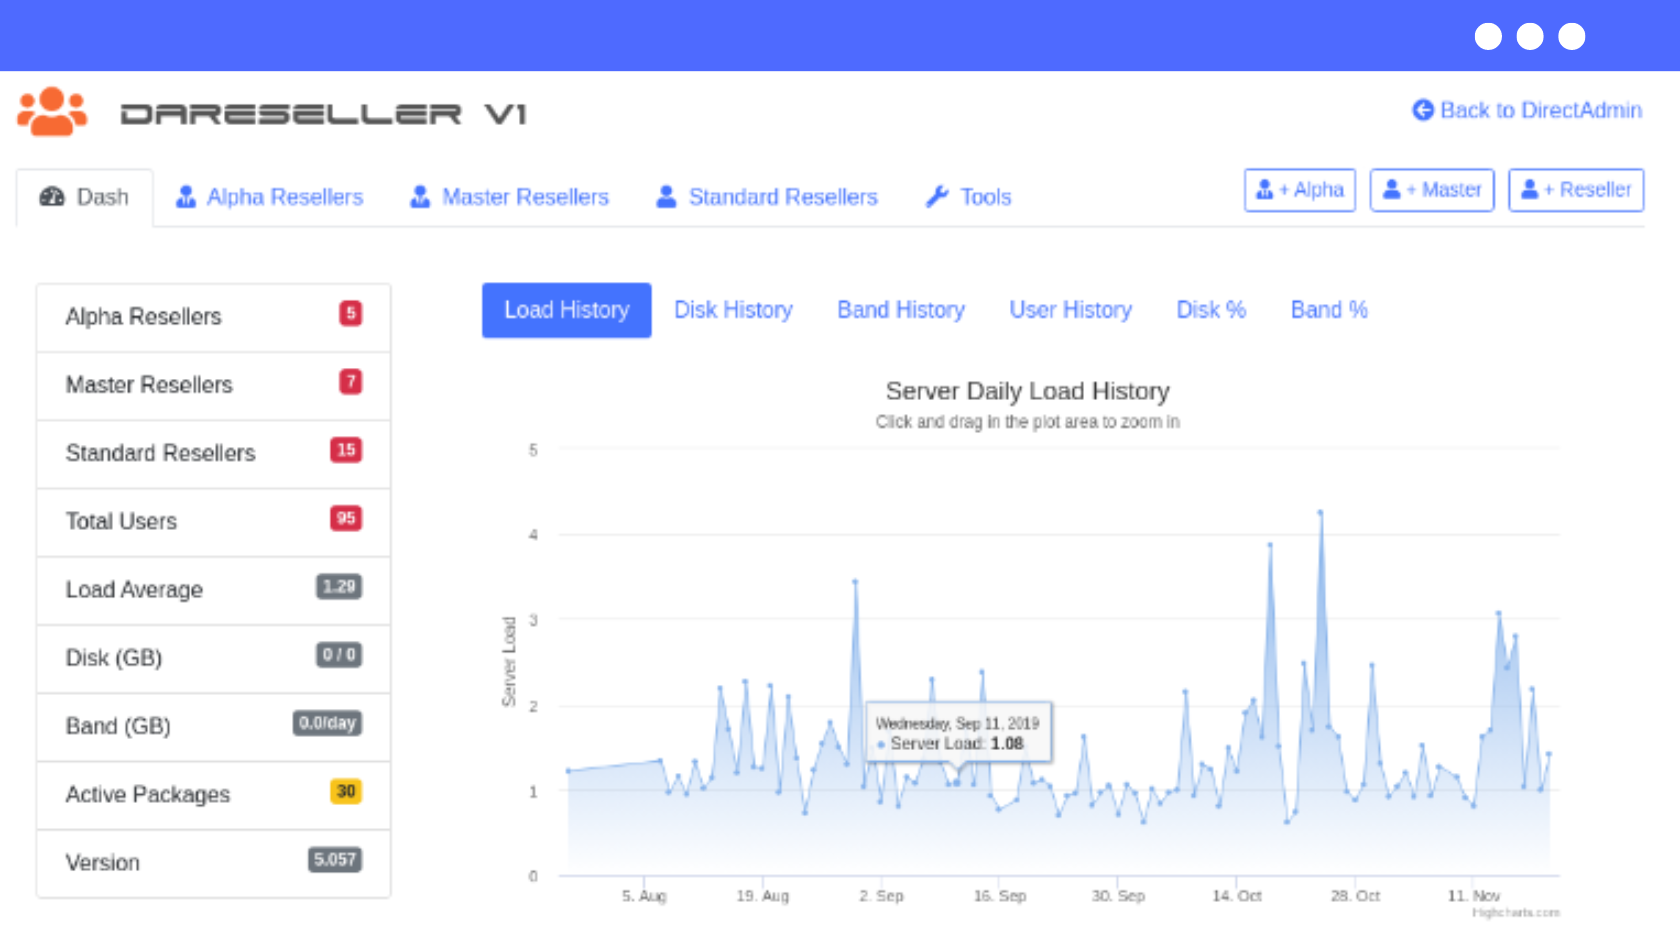Click the + Reseller button
The image size is (1680, 945).
click(1576, 190)
